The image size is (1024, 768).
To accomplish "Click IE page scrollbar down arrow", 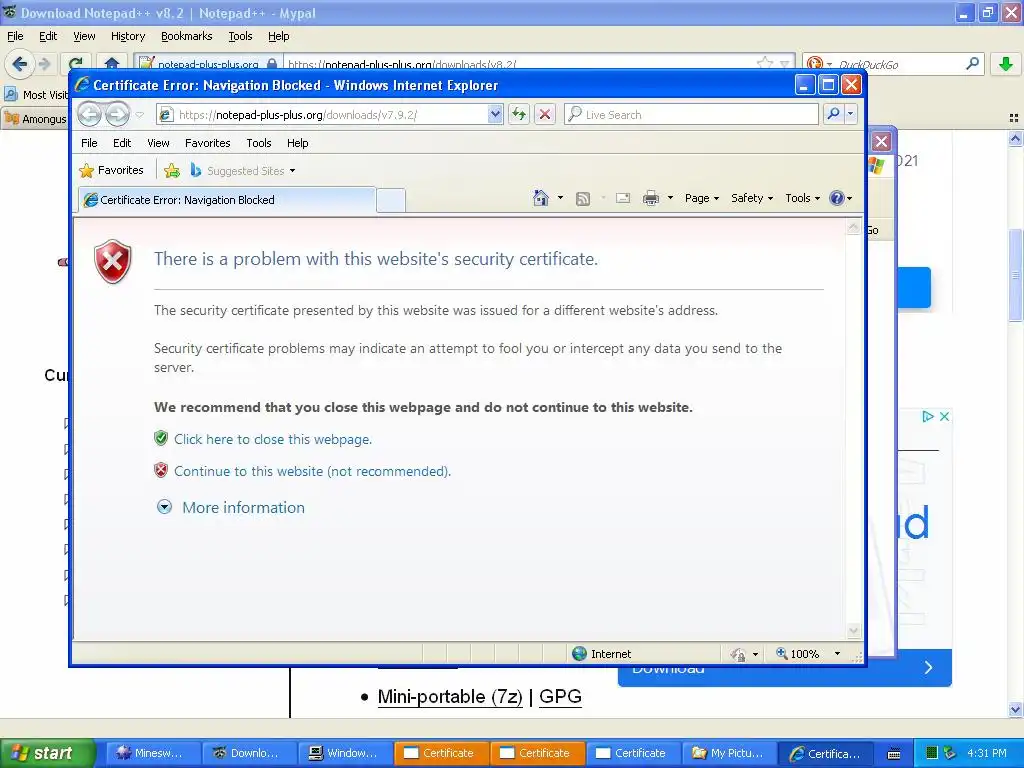I will [854, 631].
